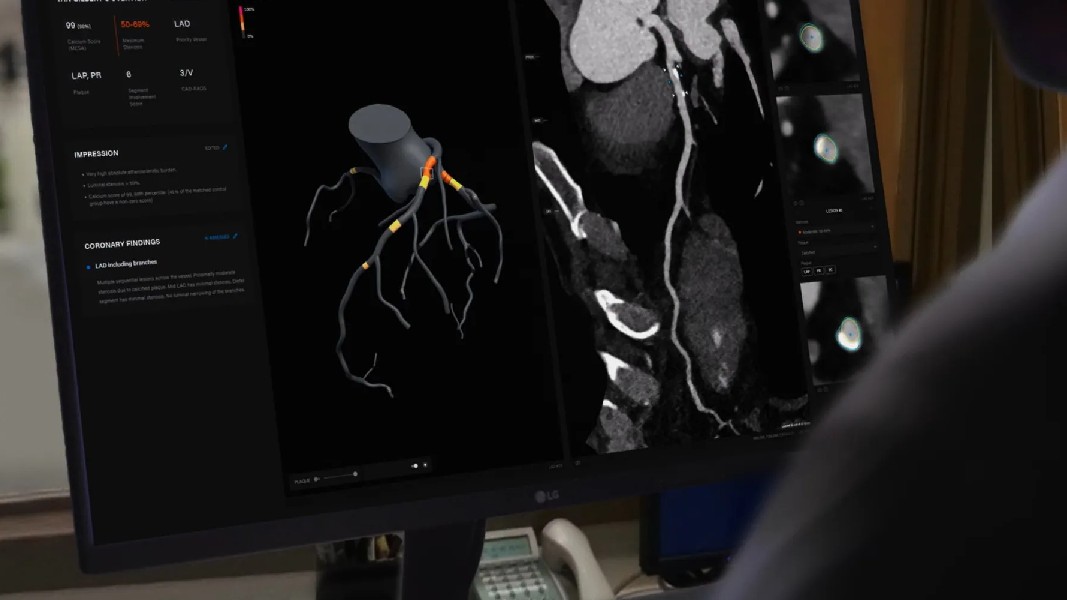The height and width of the screenshot is (600, 1067).
Task: Click the 3/V CAD-RADS value
Action: click(x=186, y=73)
